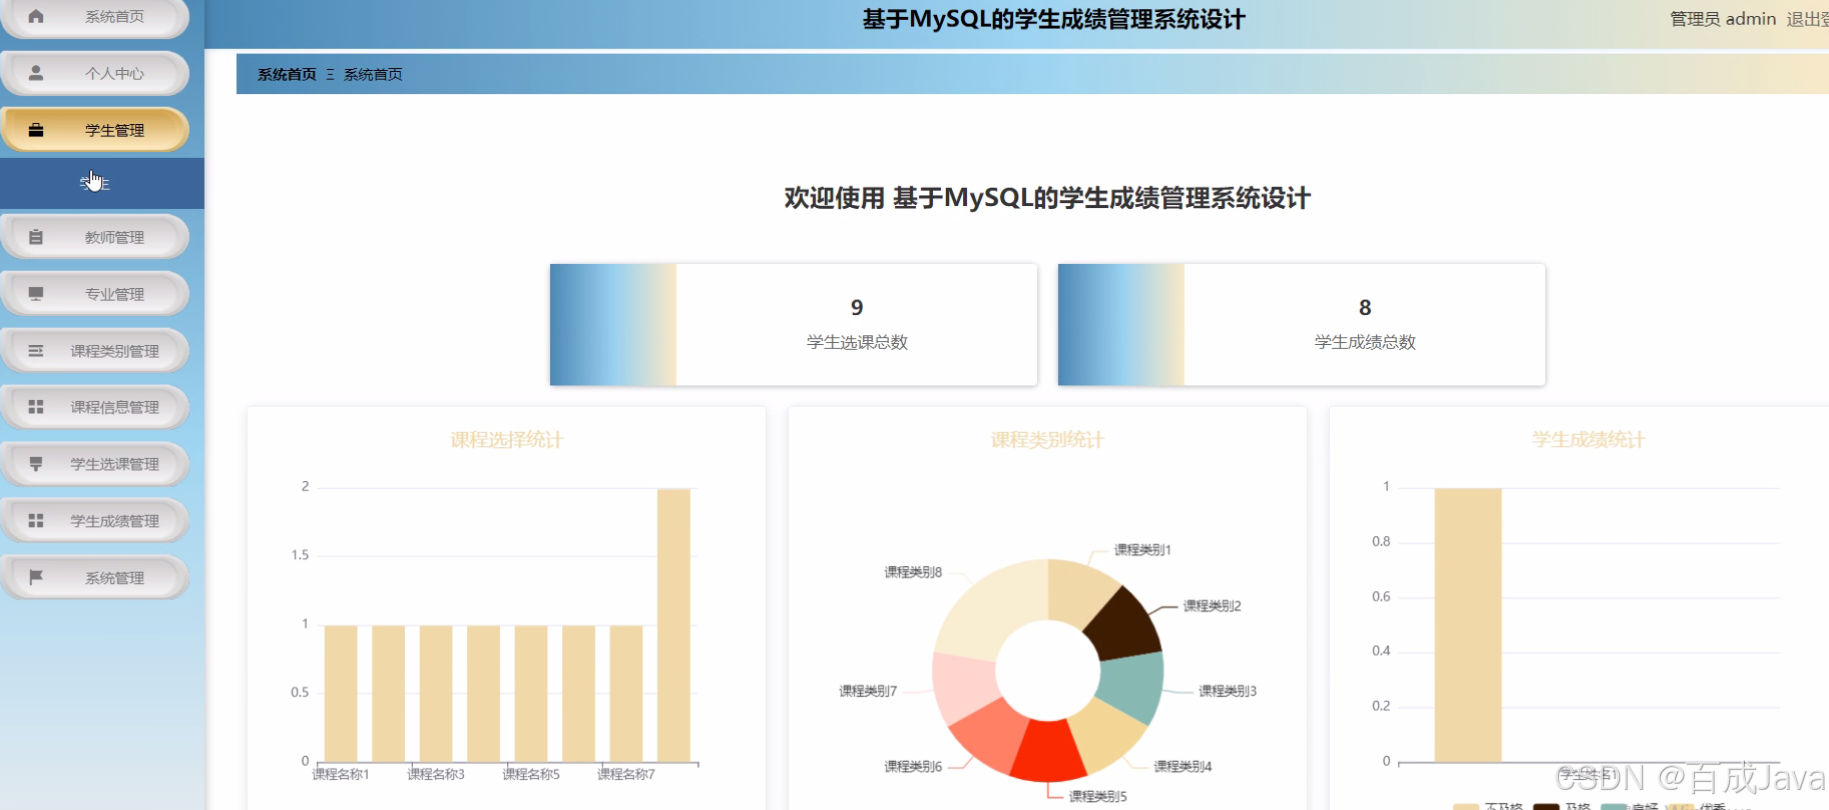Click the 课程类别5 pie label
The width and height of the screenshot is (1829, 810).
pos(1098,797)
